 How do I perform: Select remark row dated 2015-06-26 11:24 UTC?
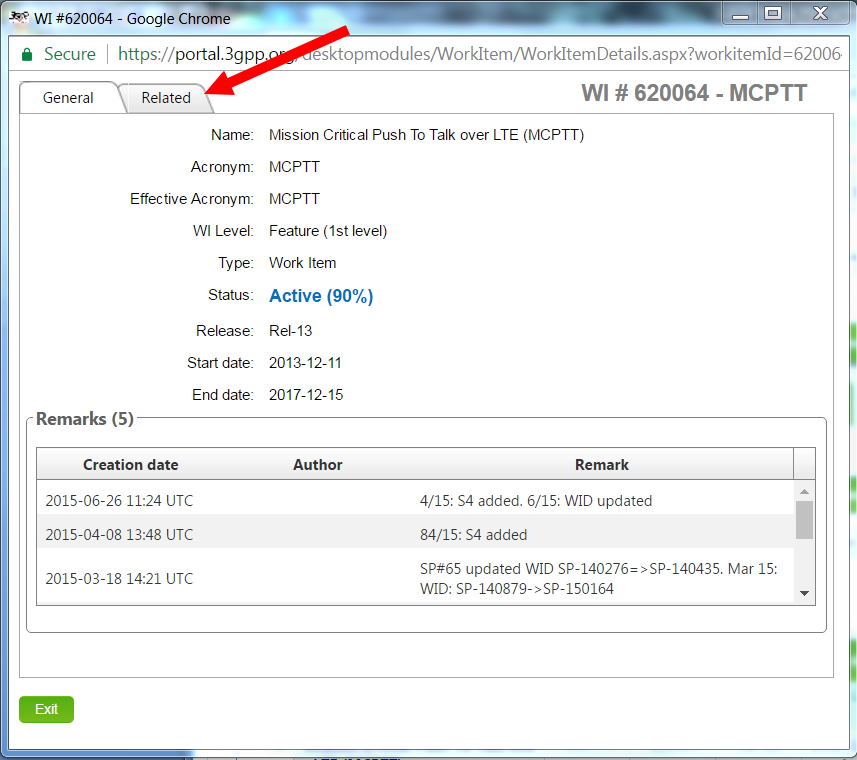coord(415,500)
